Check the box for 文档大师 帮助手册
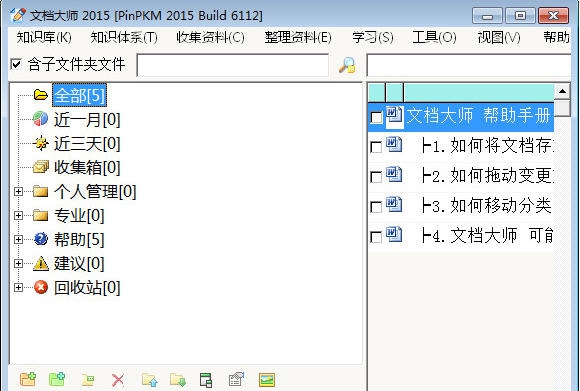Viewport: 580px width, 391px height. click(x=376, y=118)
